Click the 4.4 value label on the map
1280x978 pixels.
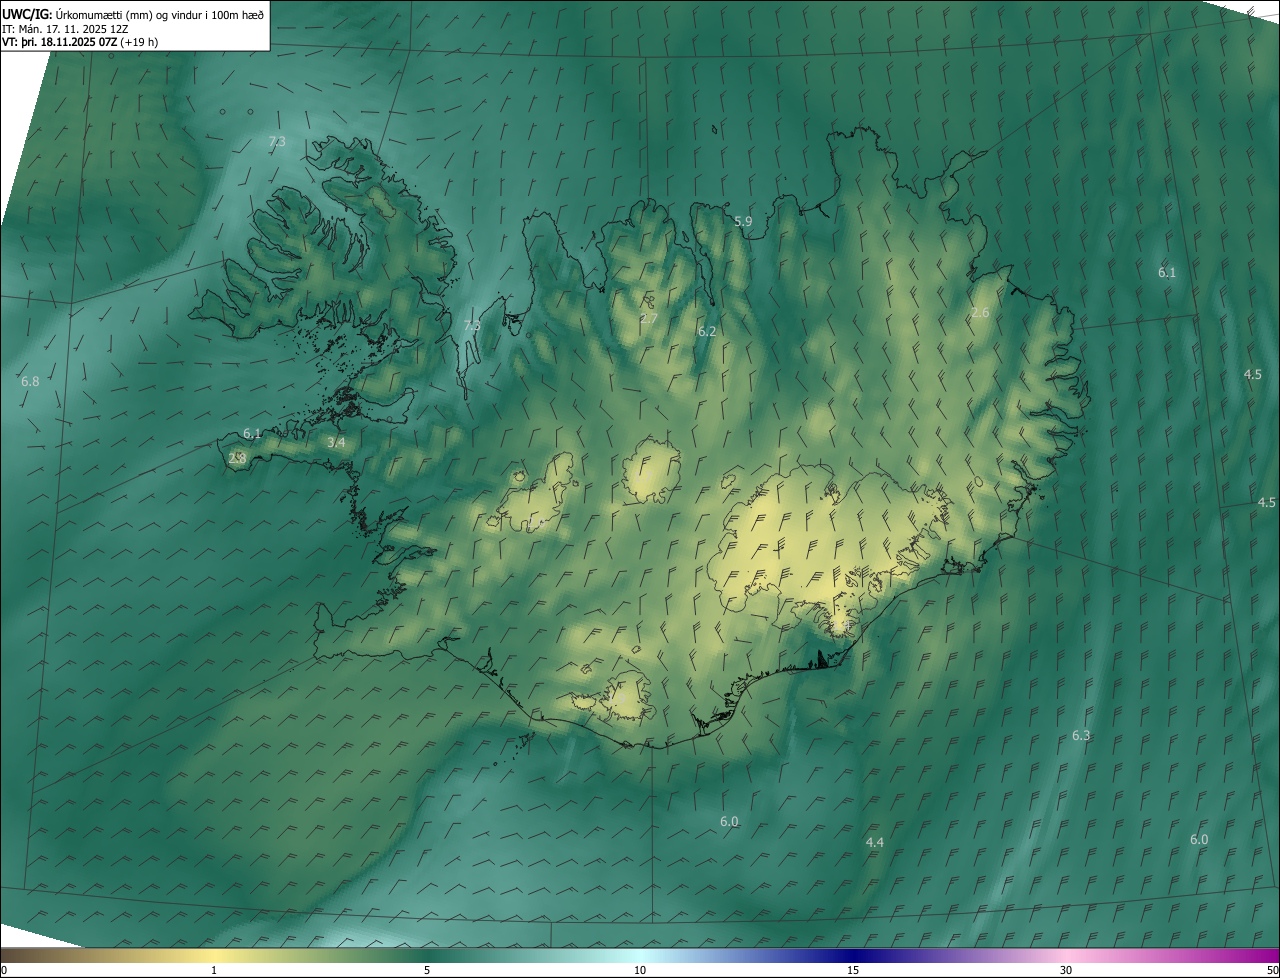pos(875,842)
